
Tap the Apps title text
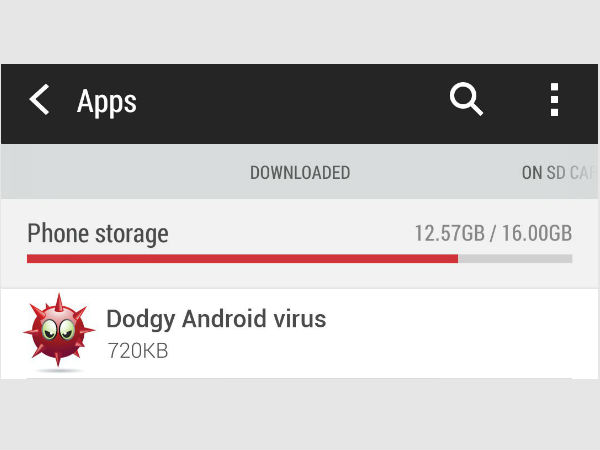(106, 101)
